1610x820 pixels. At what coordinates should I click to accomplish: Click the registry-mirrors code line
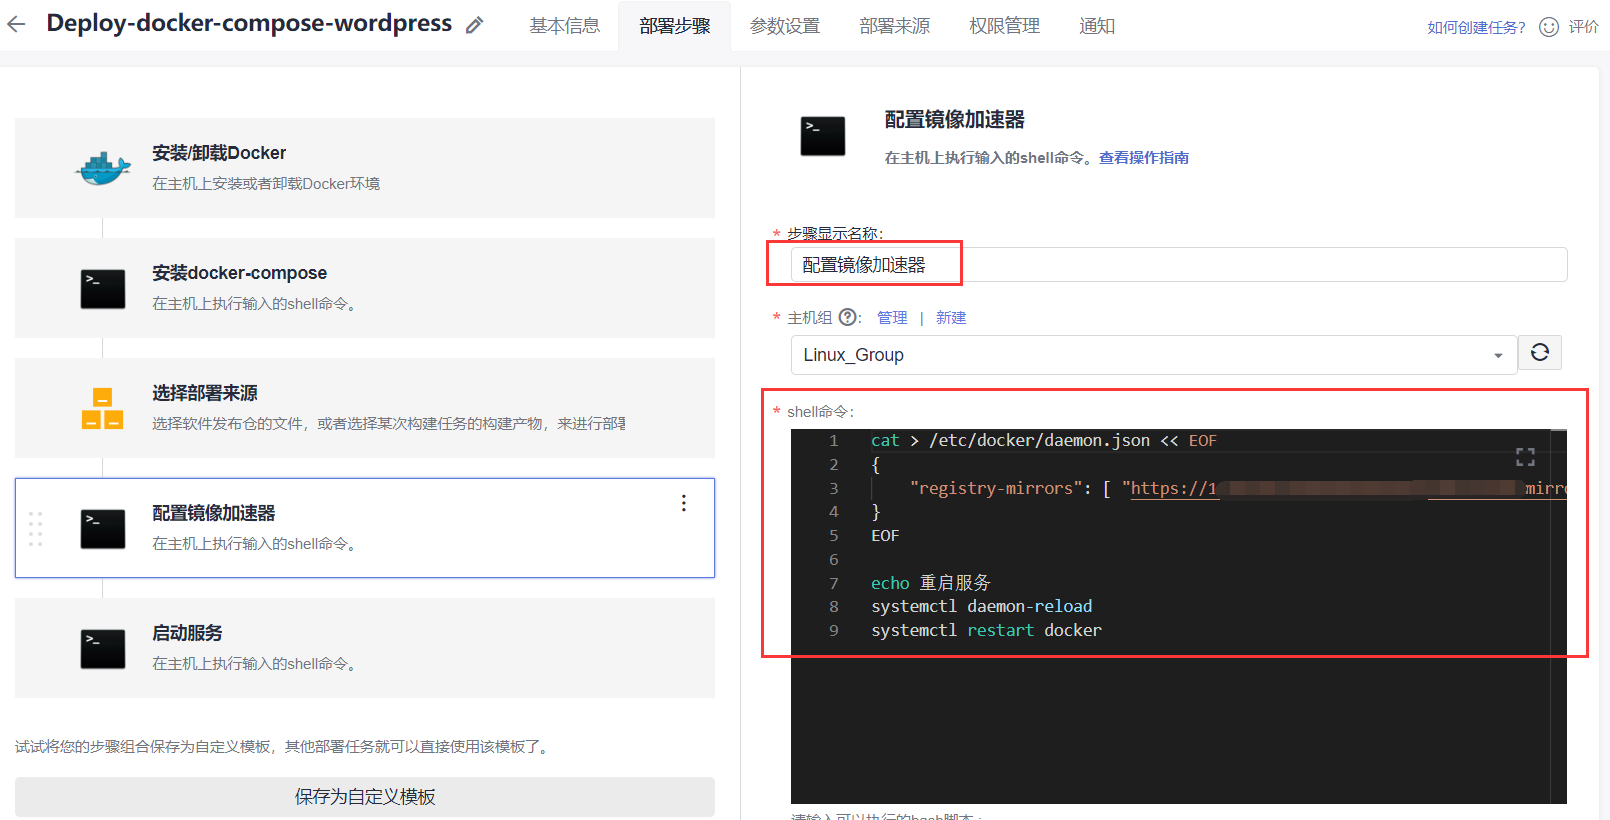coord(1238,489)
